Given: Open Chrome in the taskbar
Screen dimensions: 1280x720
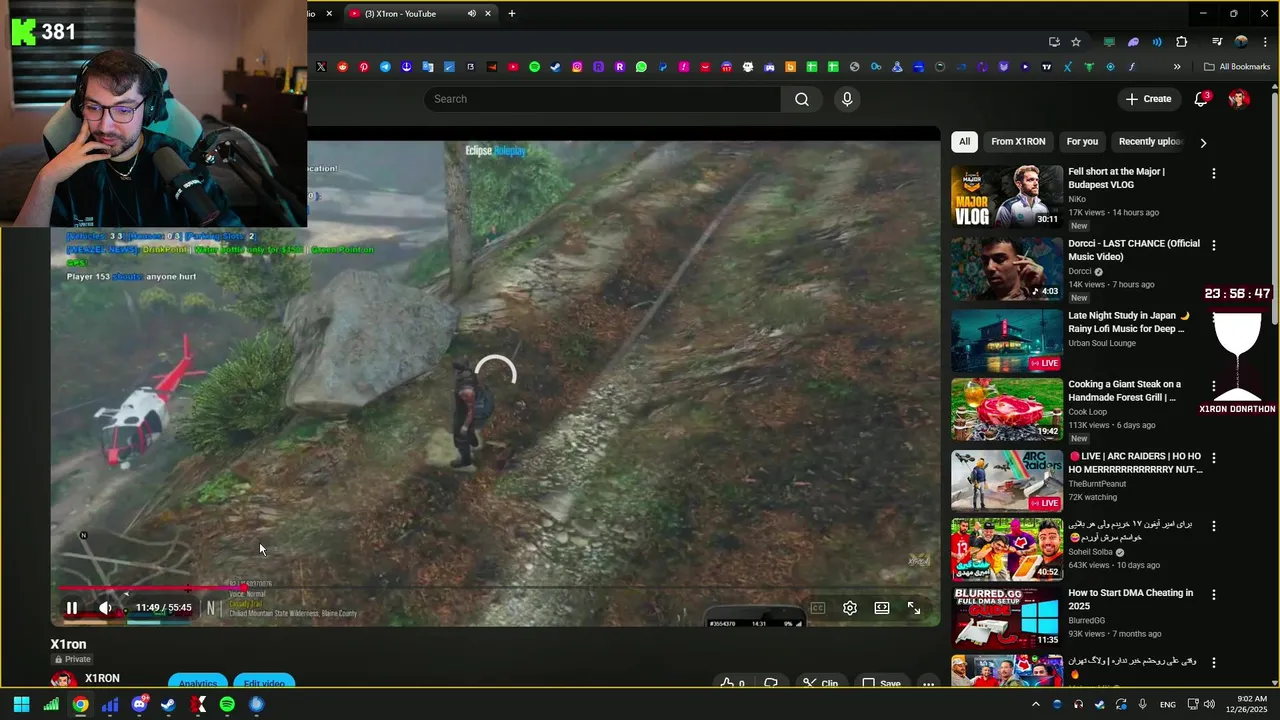Looking at the screenshot, I should click(x=80, y=704).
